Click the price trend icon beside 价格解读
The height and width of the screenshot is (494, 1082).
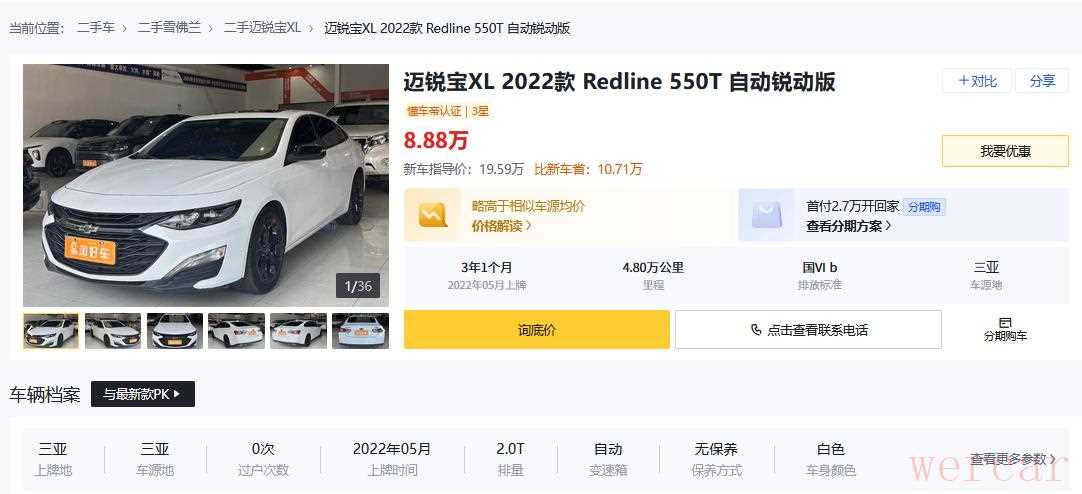pyautogui.click(x=433, y=215)
